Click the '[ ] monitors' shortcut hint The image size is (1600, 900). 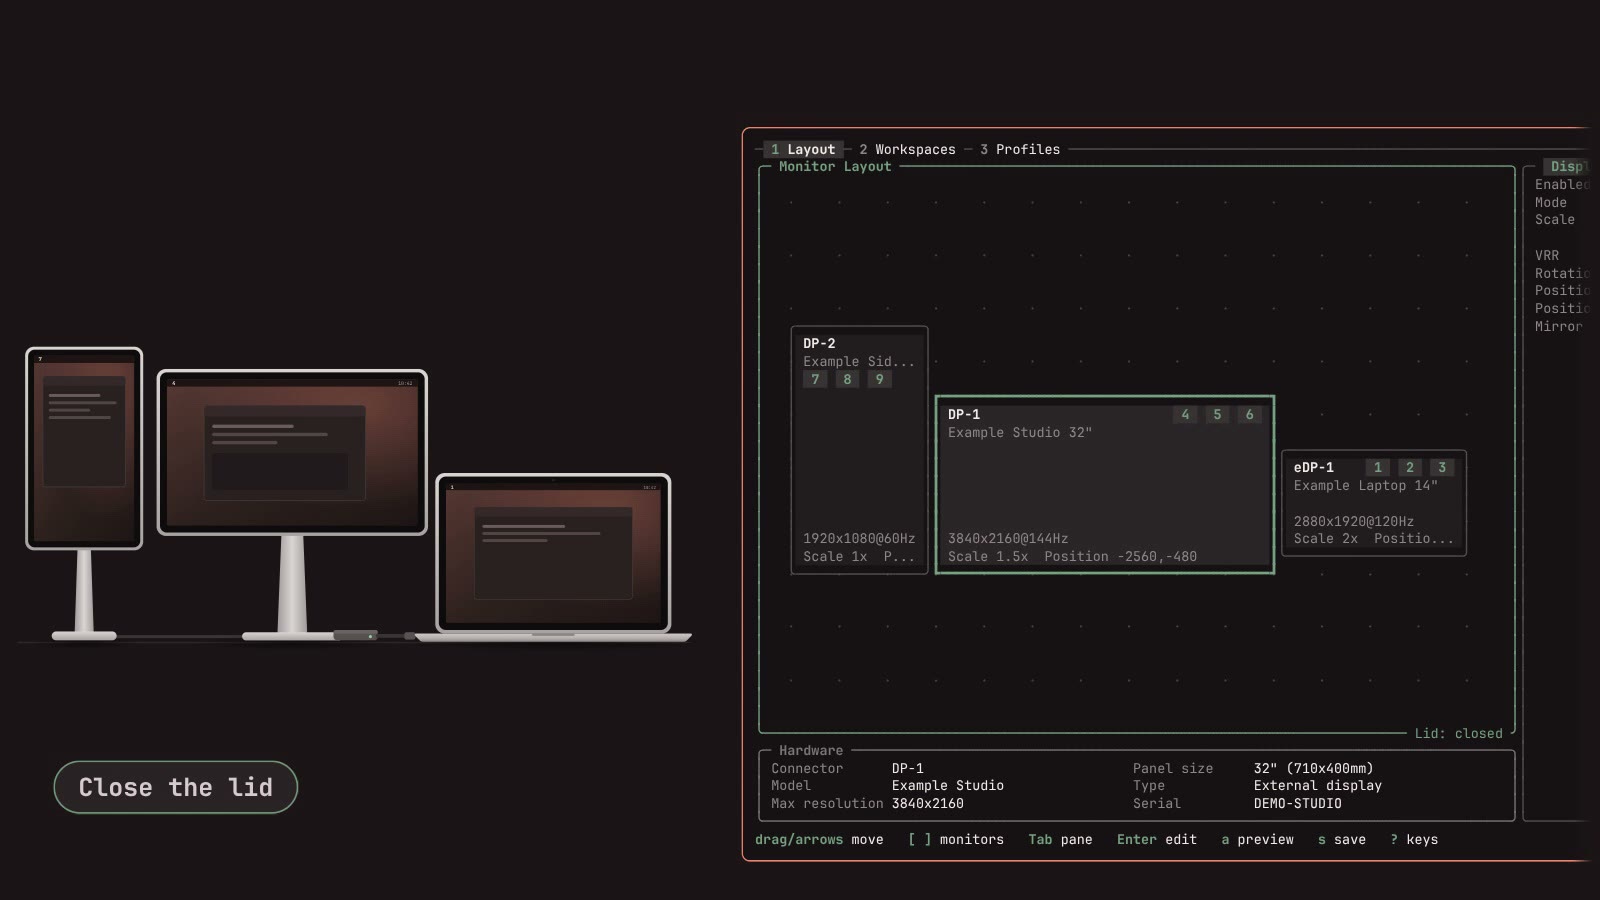(x=956, y=839)
